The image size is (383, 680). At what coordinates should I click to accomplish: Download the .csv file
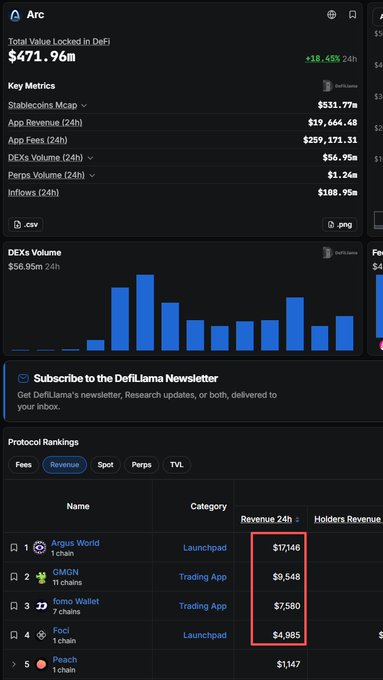point(26,225)
